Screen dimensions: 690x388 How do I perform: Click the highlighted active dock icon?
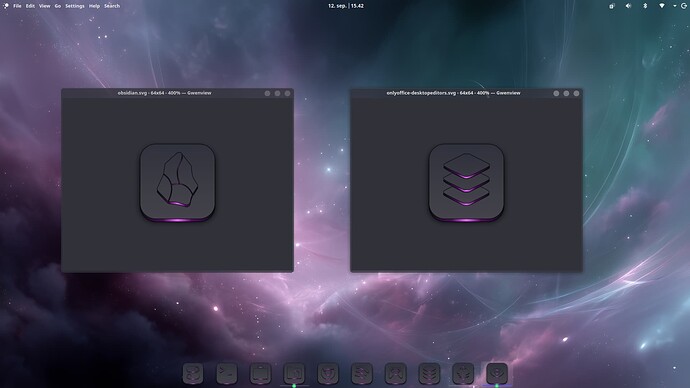tap(497, 373)
